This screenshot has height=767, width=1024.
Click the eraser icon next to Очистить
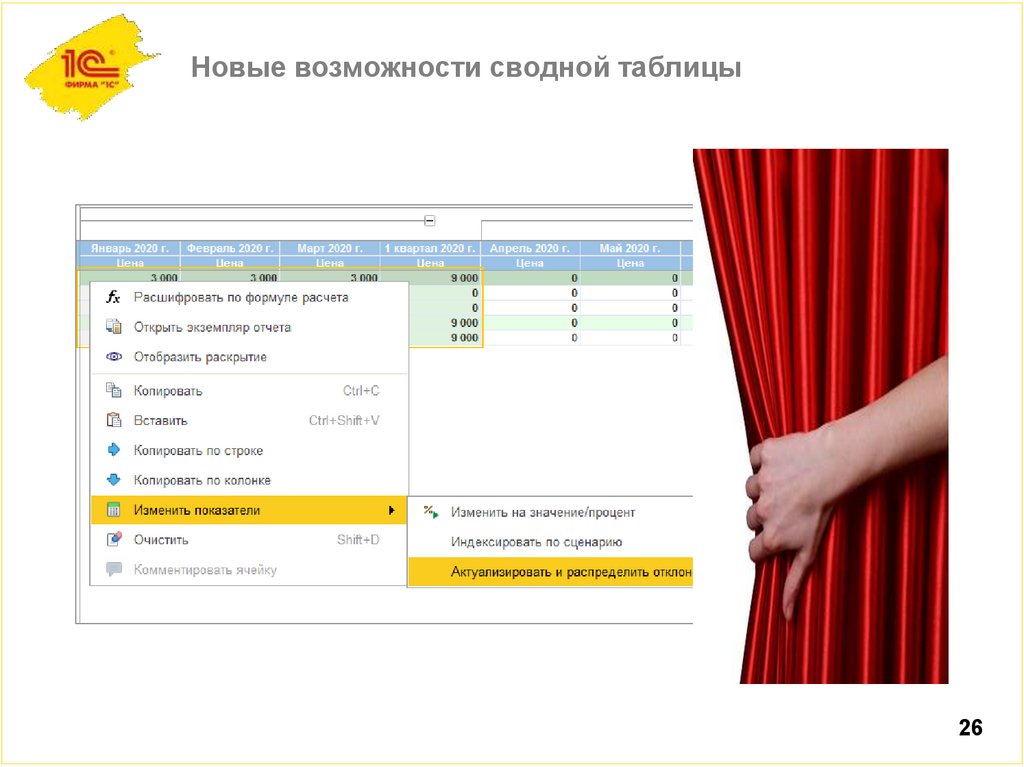113,539
